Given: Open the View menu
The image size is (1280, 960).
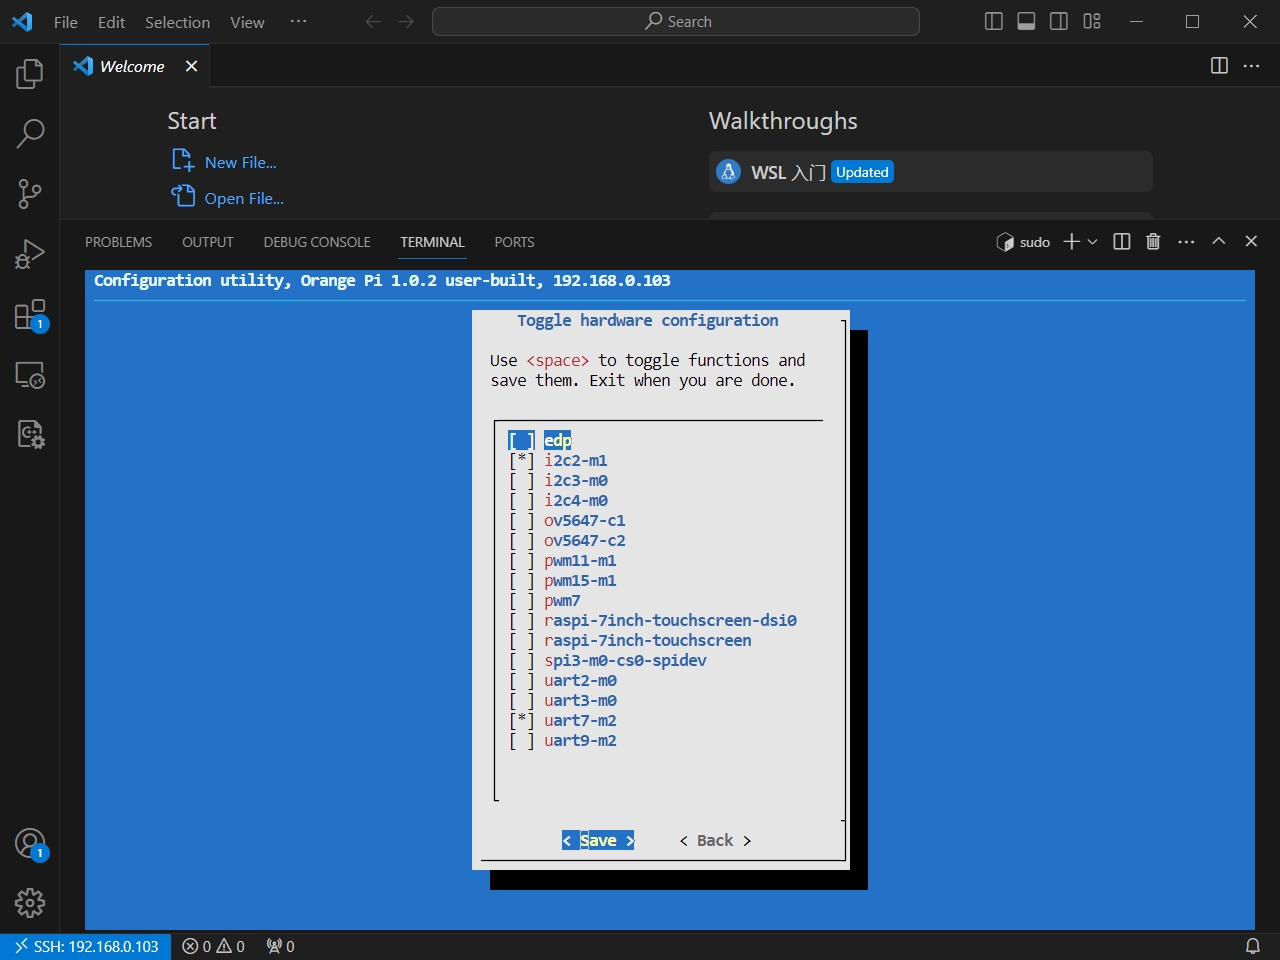Looking at the screenshot, I should (247, 21).
